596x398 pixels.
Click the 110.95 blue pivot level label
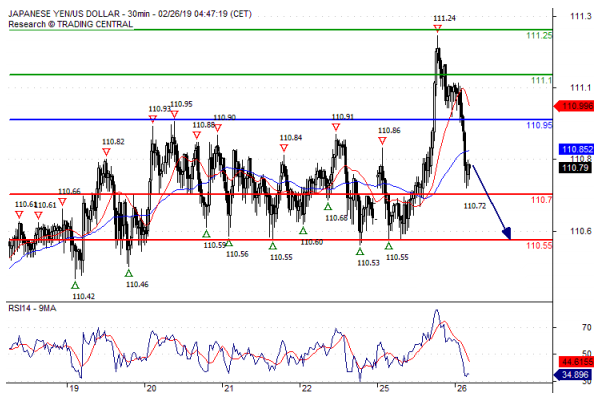pyautogui.click(x=539, y=125)
